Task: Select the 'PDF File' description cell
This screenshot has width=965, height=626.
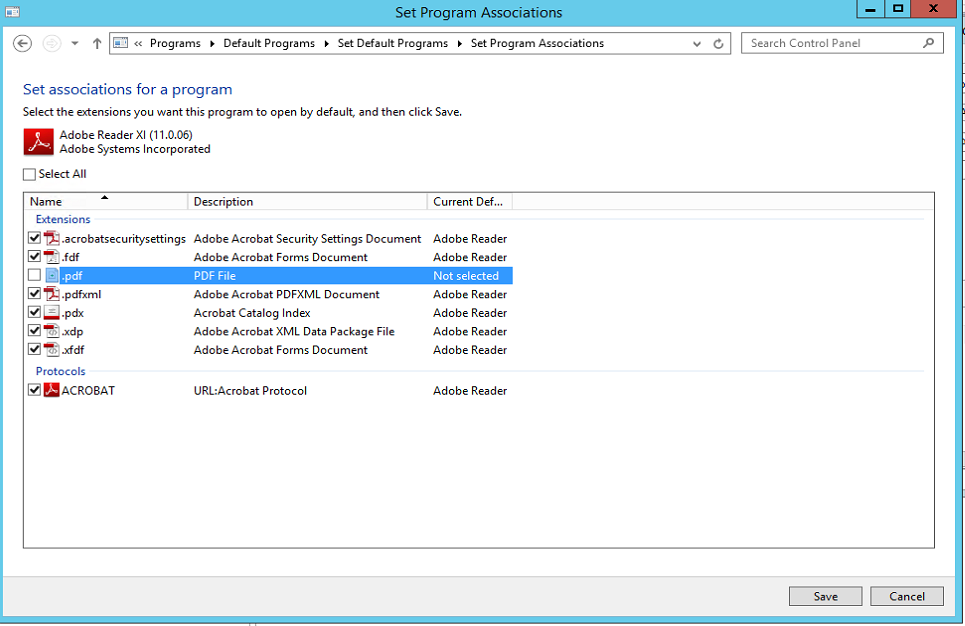Action: click(x=215, y=276)
